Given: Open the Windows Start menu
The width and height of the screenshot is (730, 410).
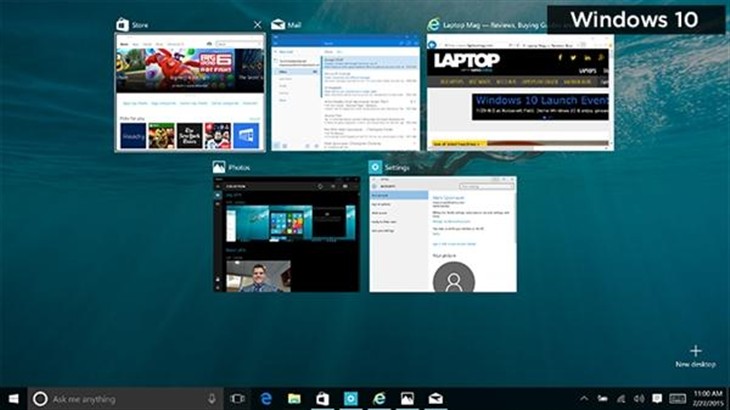Looking at the screenshot, I should [14, 399].
